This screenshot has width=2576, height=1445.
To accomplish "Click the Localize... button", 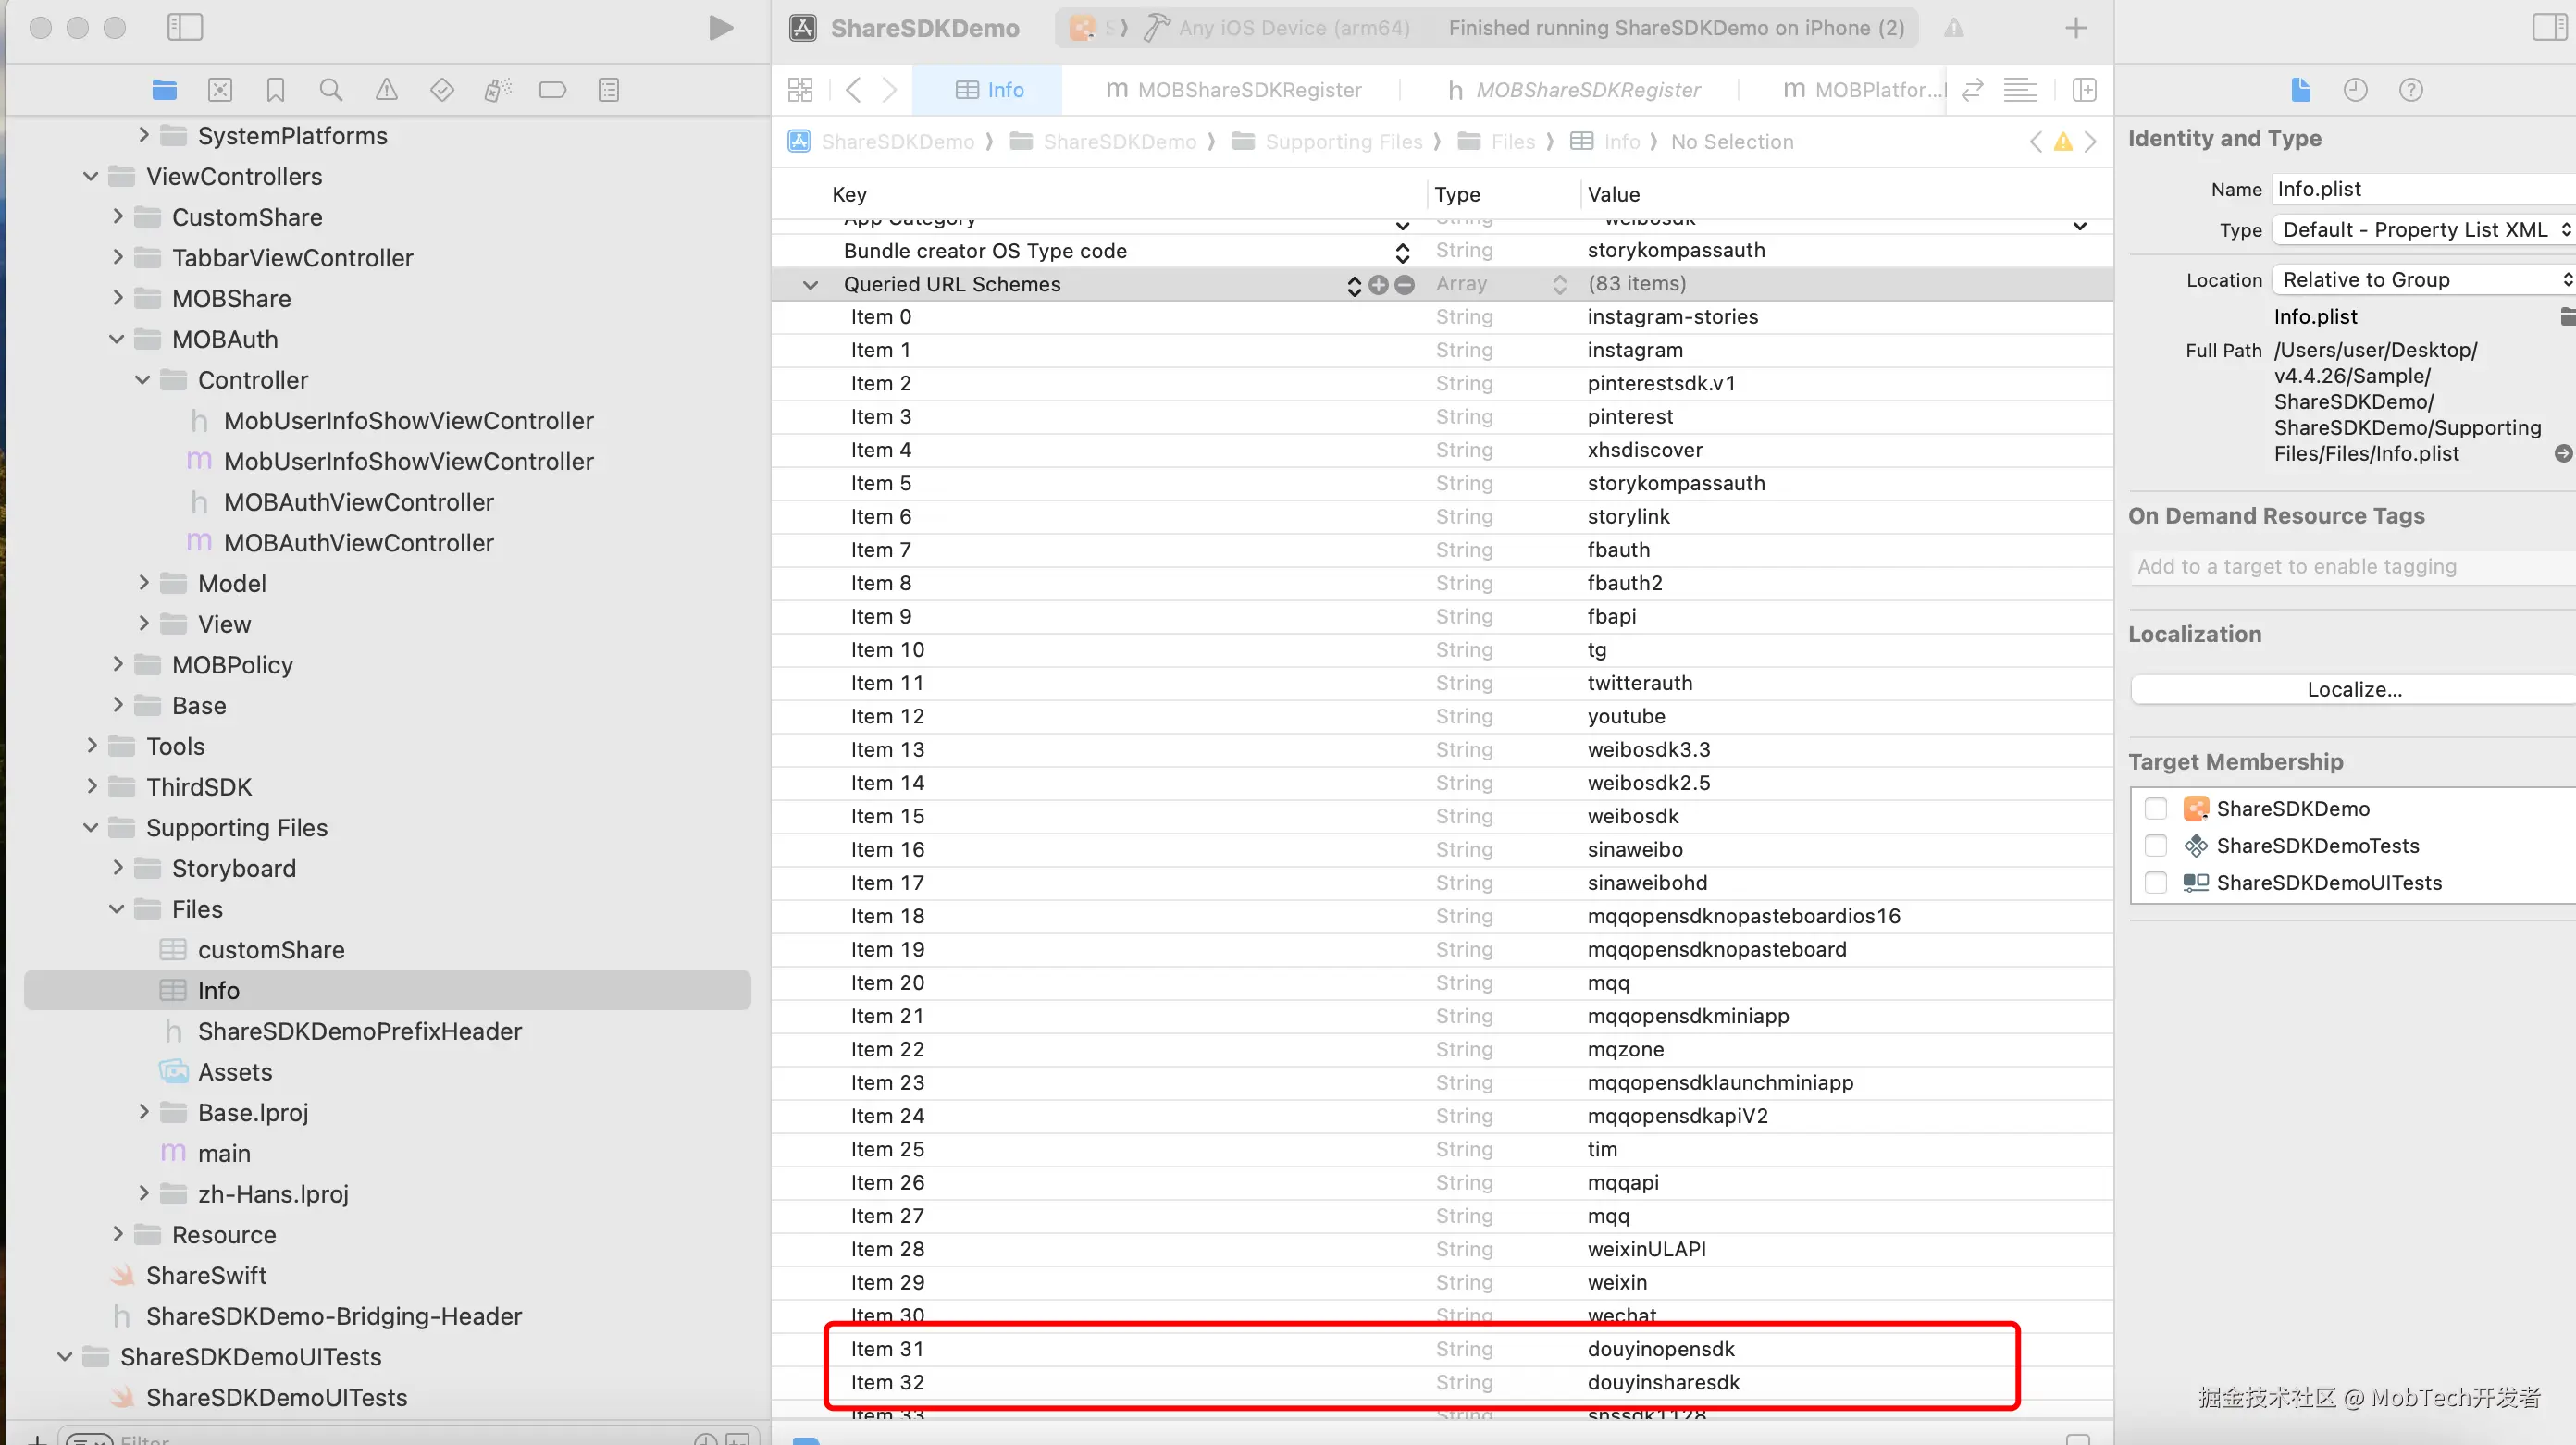I will click(2353, 689).
